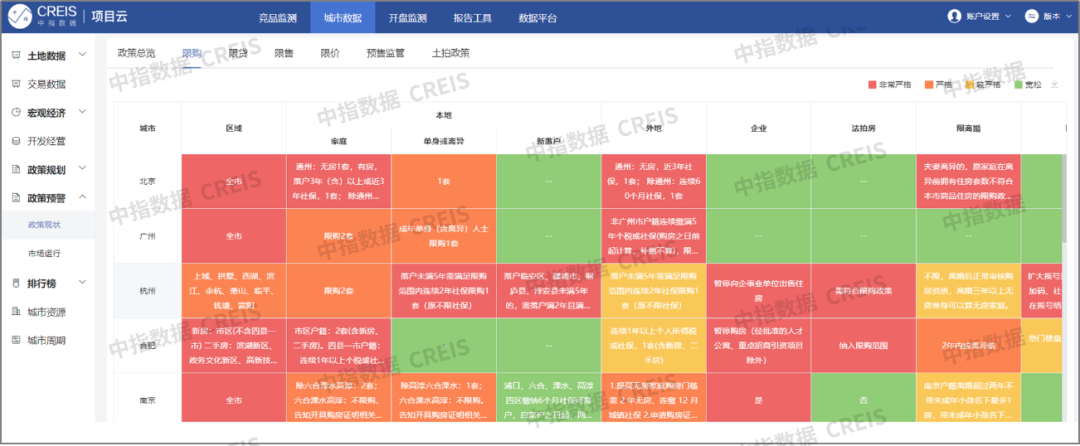Click the 政策规划 document icon
1080x446 pixels.
[16, 169]
